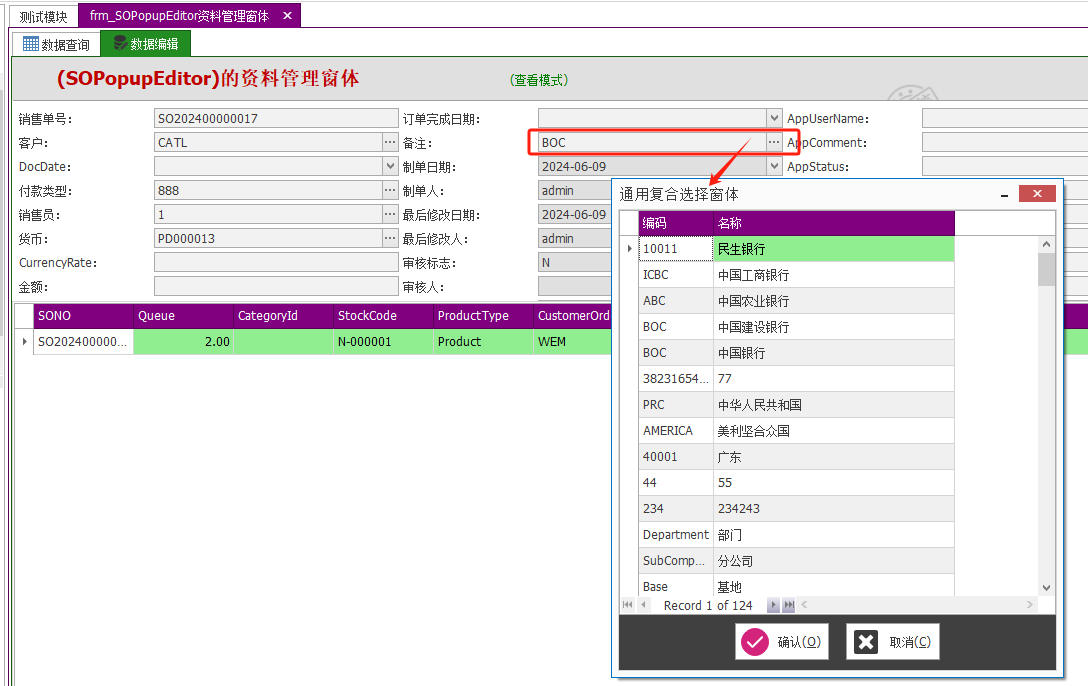This screenshot has width=1088, height=686.
Task: Expand the DocDate dropdown arrow
Action: 391,166
